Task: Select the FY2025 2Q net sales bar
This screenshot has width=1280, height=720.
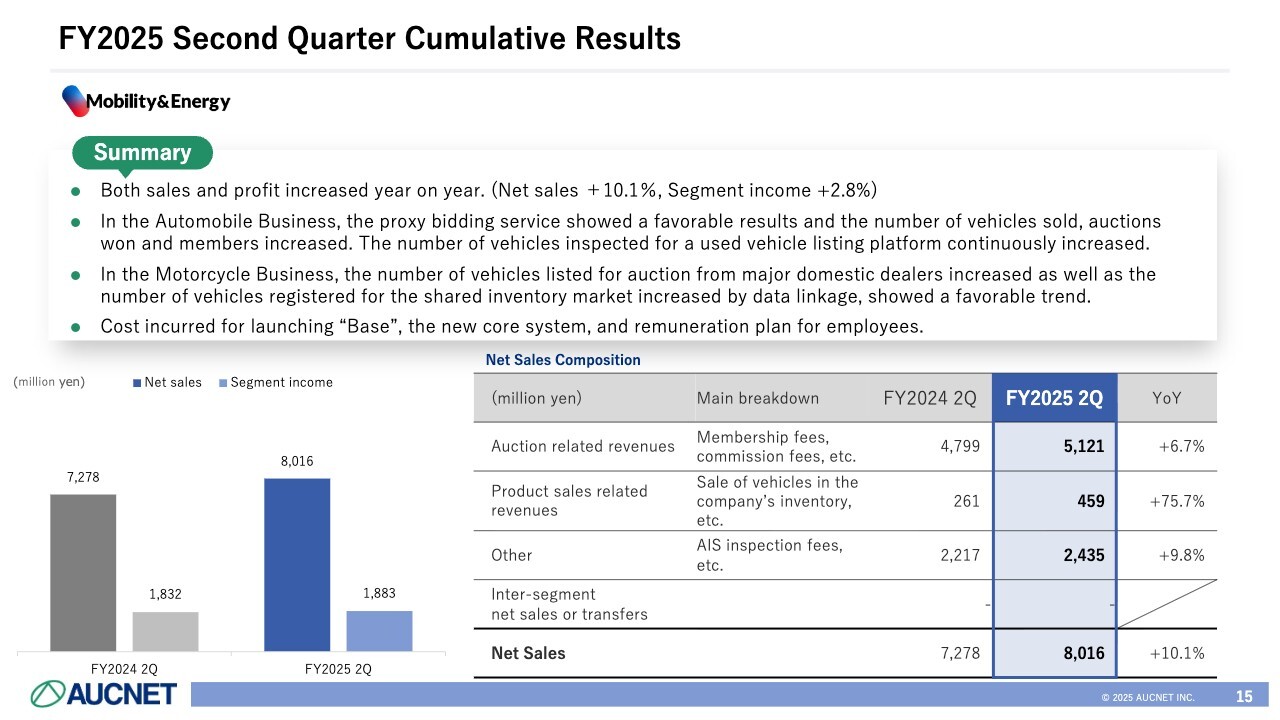Action: (297, 565)
